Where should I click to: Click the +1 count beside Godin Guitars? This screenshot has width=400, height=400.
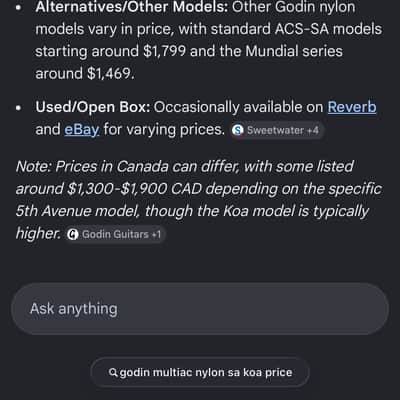(x=156, y=234)
